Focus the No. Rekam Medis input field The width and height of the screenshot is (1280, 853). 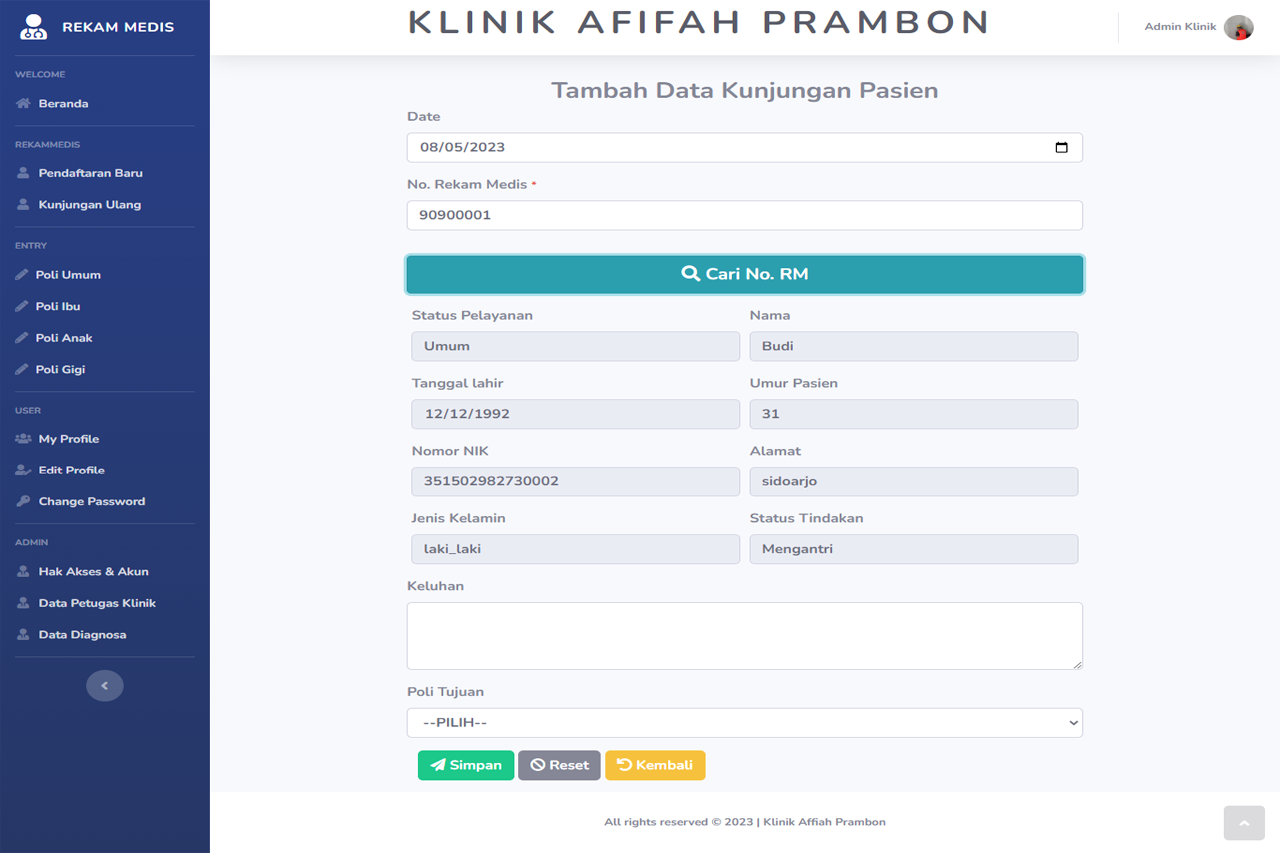pyautogui.click(x=744, y=216)
